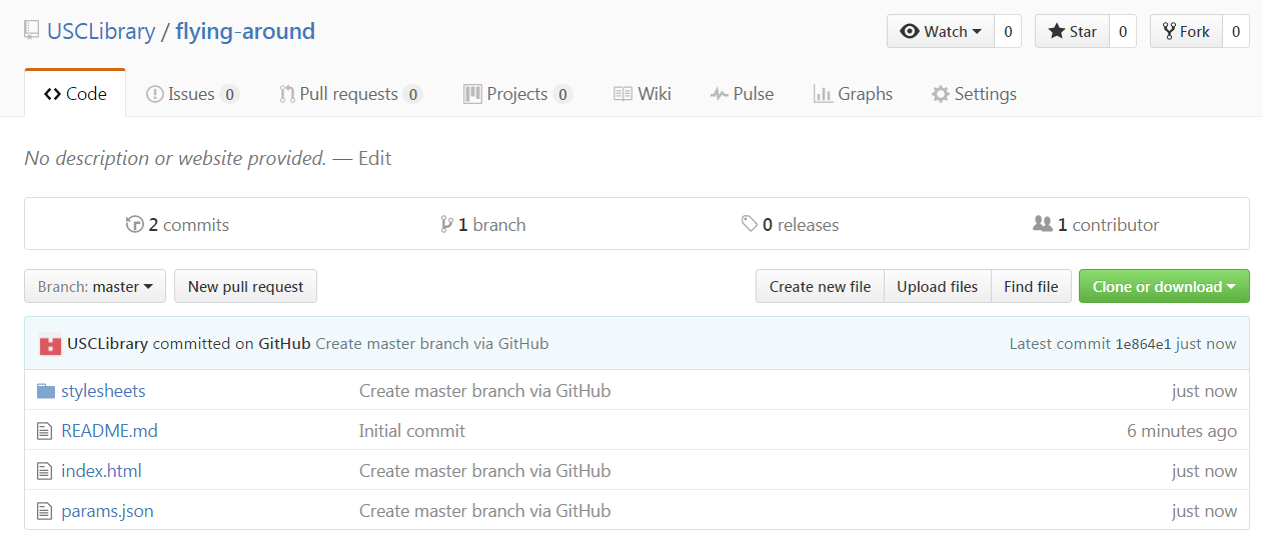The image size is (1263, 538).
Task: Open the Initial commit message for README.md
Action: pos(412,431)
